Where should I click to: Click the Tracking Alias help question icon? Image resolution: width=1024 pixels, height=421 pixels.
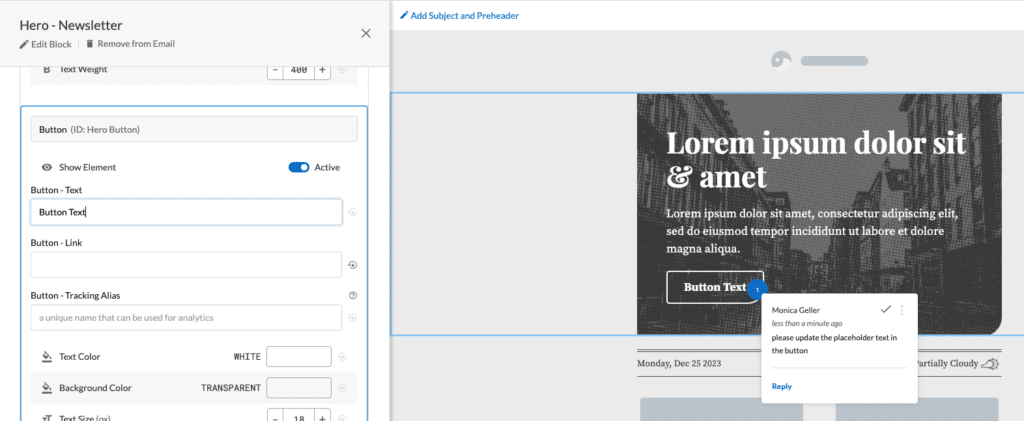coord(353,295)
